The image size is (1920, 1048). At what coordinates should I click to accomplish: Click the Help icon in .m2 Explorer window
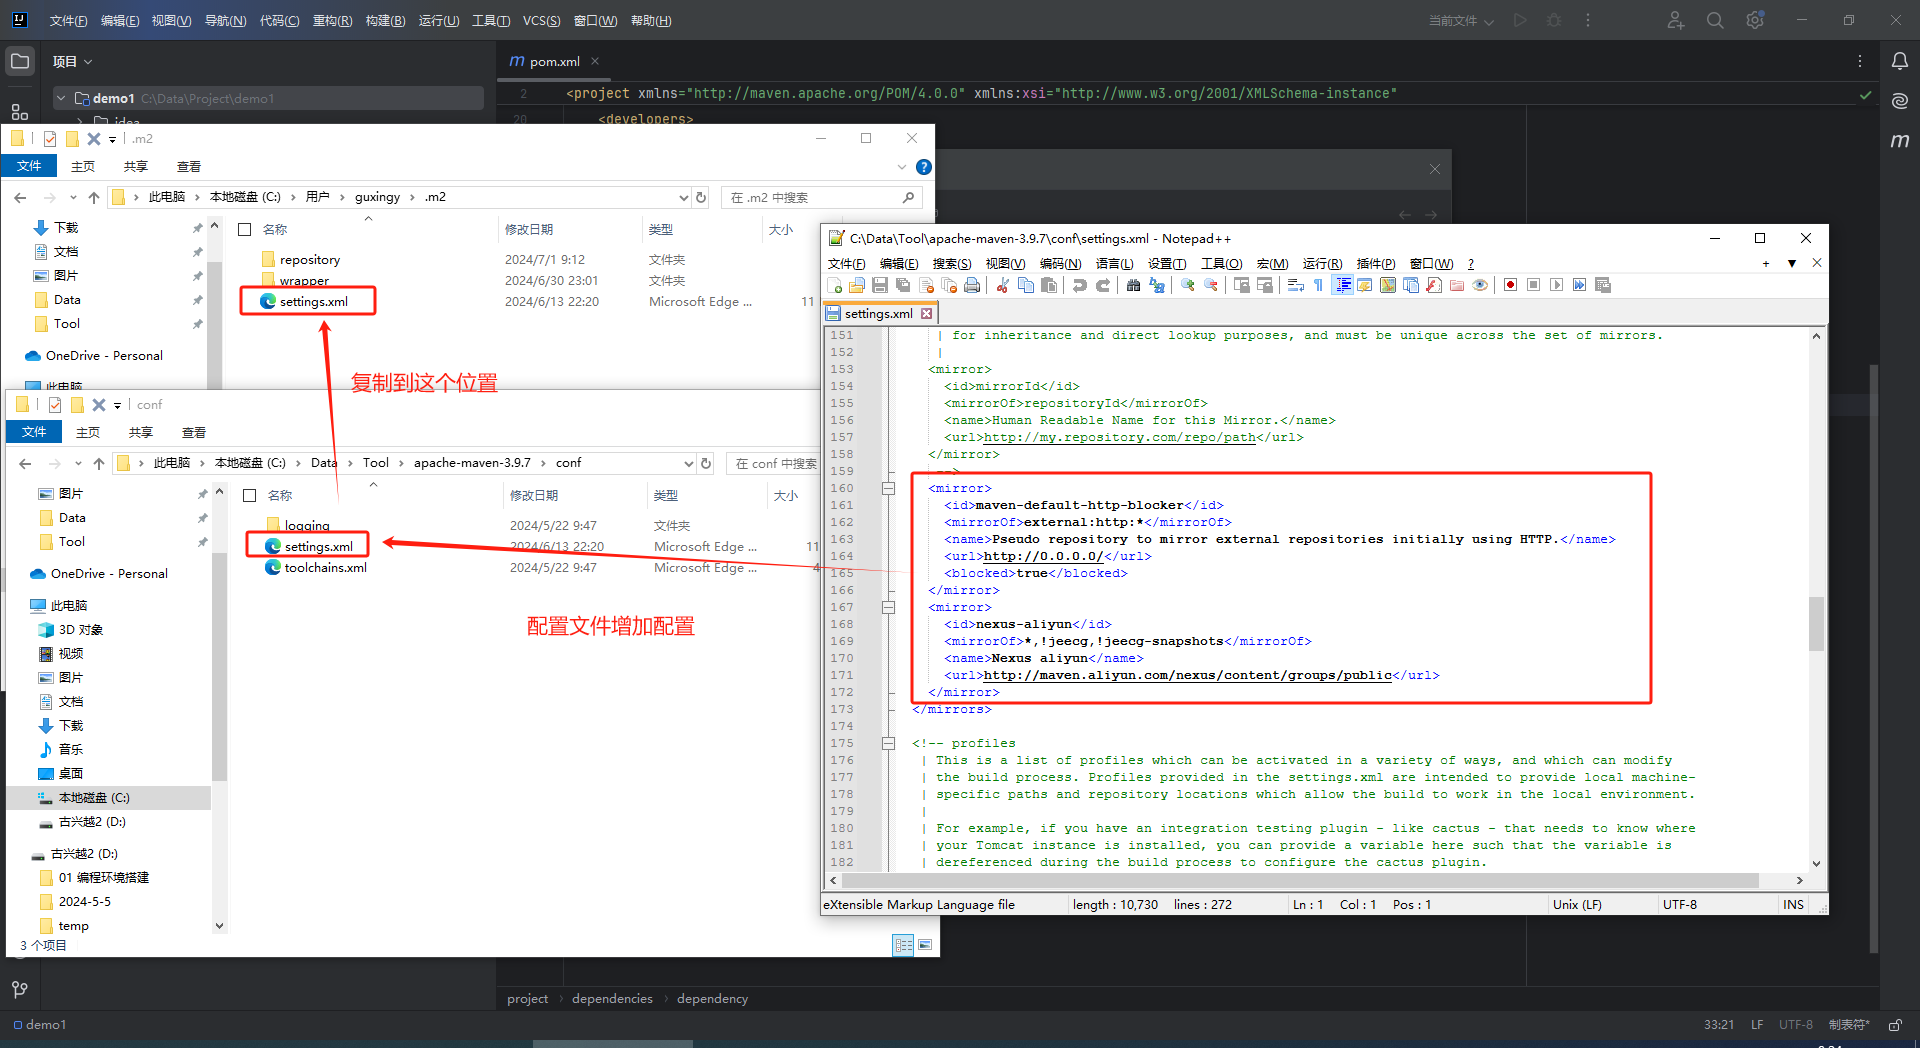(x=924, y=167)
